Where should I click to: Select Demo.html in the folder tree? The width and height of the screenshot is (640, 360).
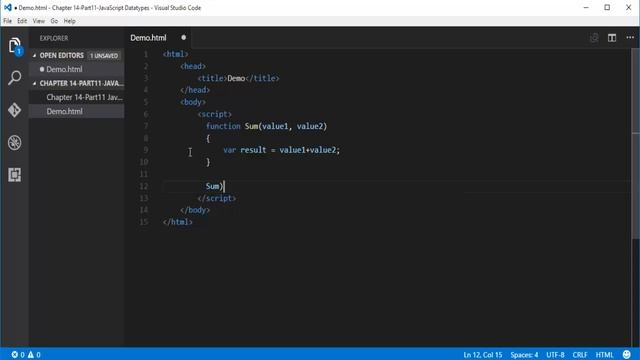76,111
